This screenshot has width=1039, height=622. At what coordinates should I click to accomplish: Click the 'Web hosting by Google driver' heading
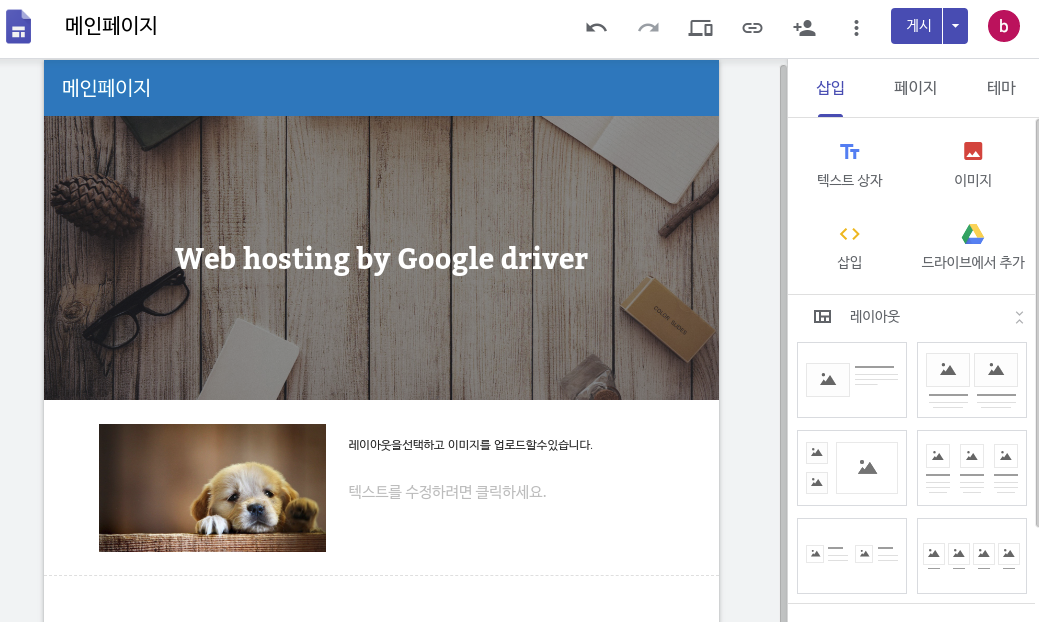(x=381, y=259)
